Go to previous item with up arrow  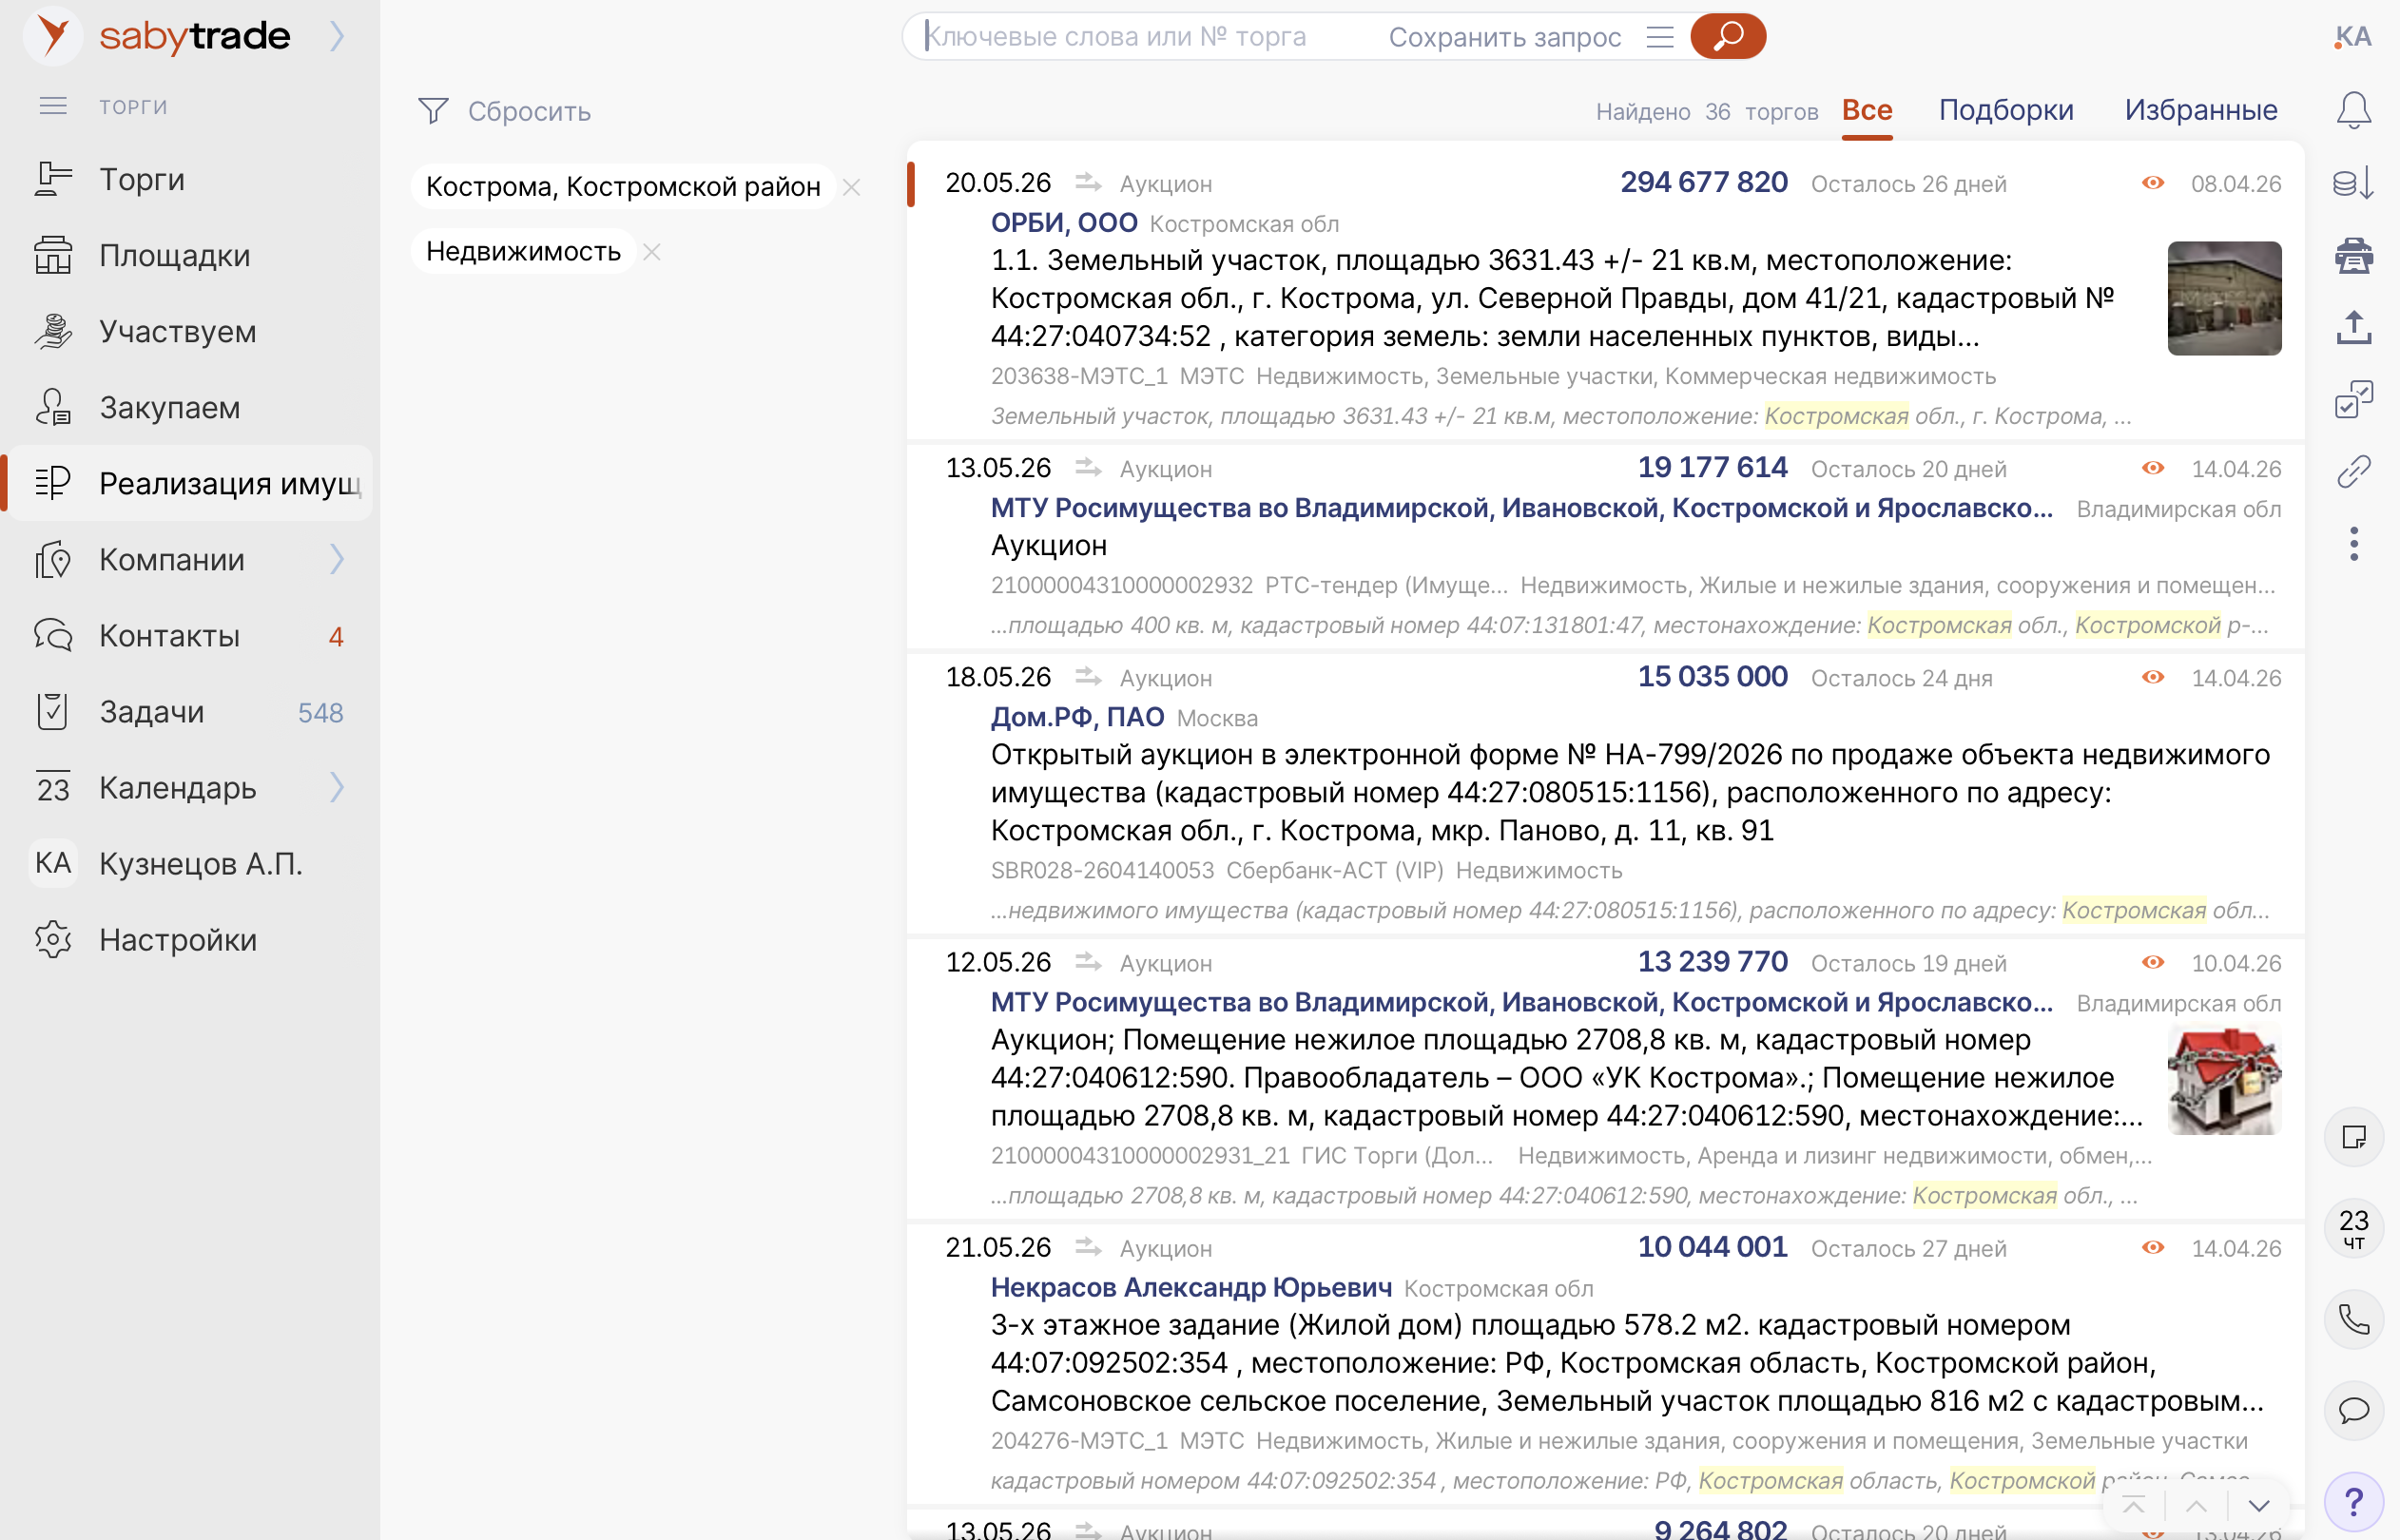tap(2196, 1505)
